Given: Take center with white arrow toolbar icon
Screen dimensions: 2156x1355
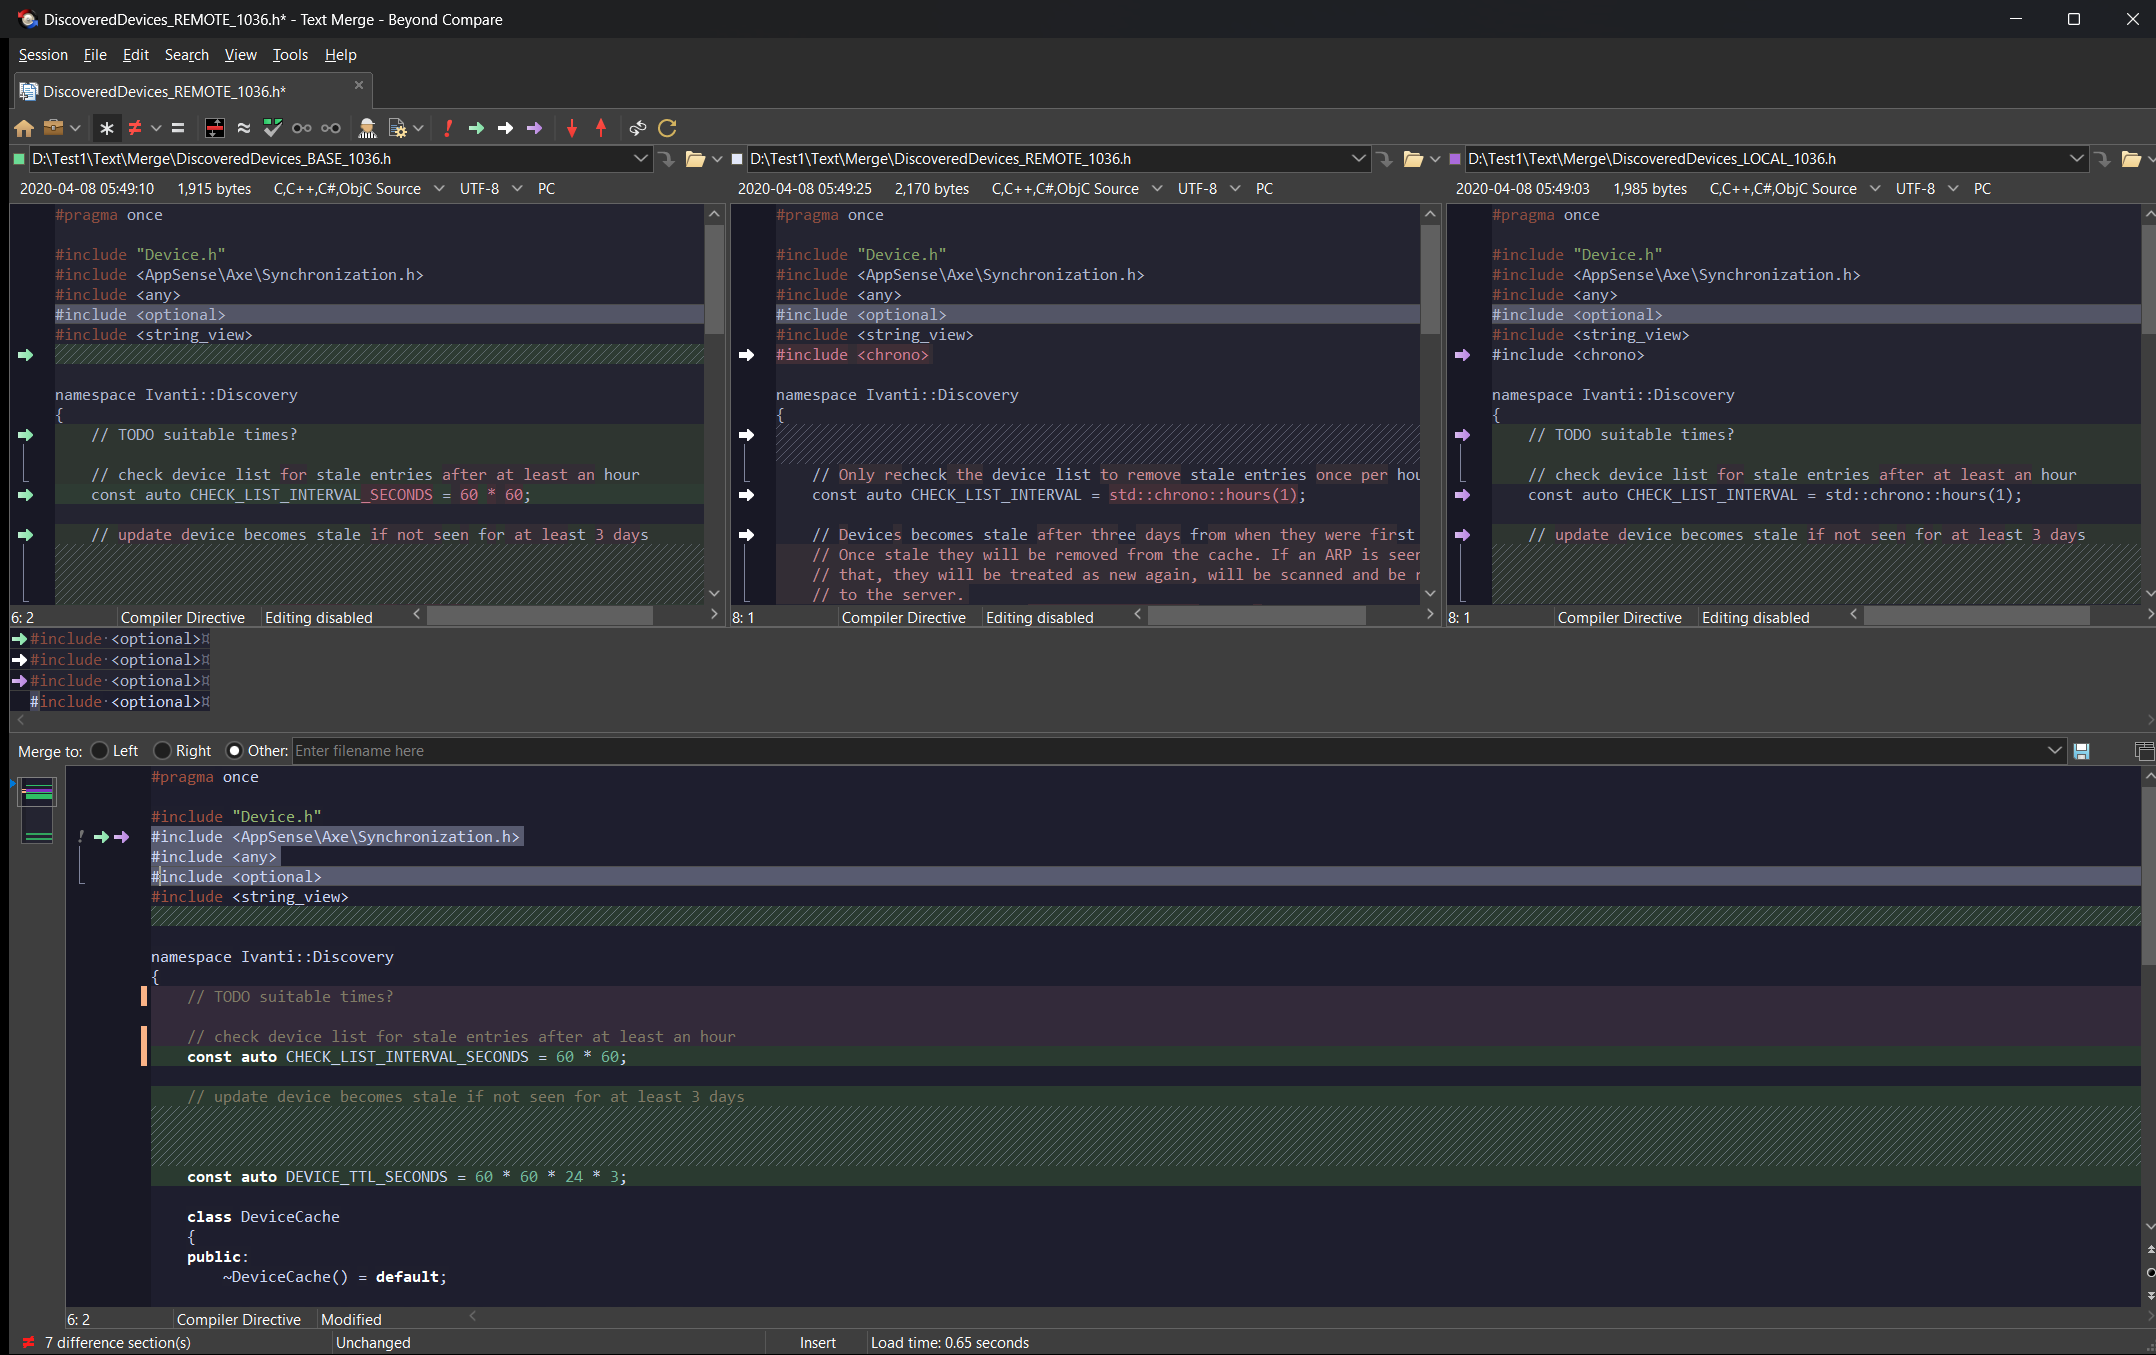Looking at the screenshot, I should 506,128.
